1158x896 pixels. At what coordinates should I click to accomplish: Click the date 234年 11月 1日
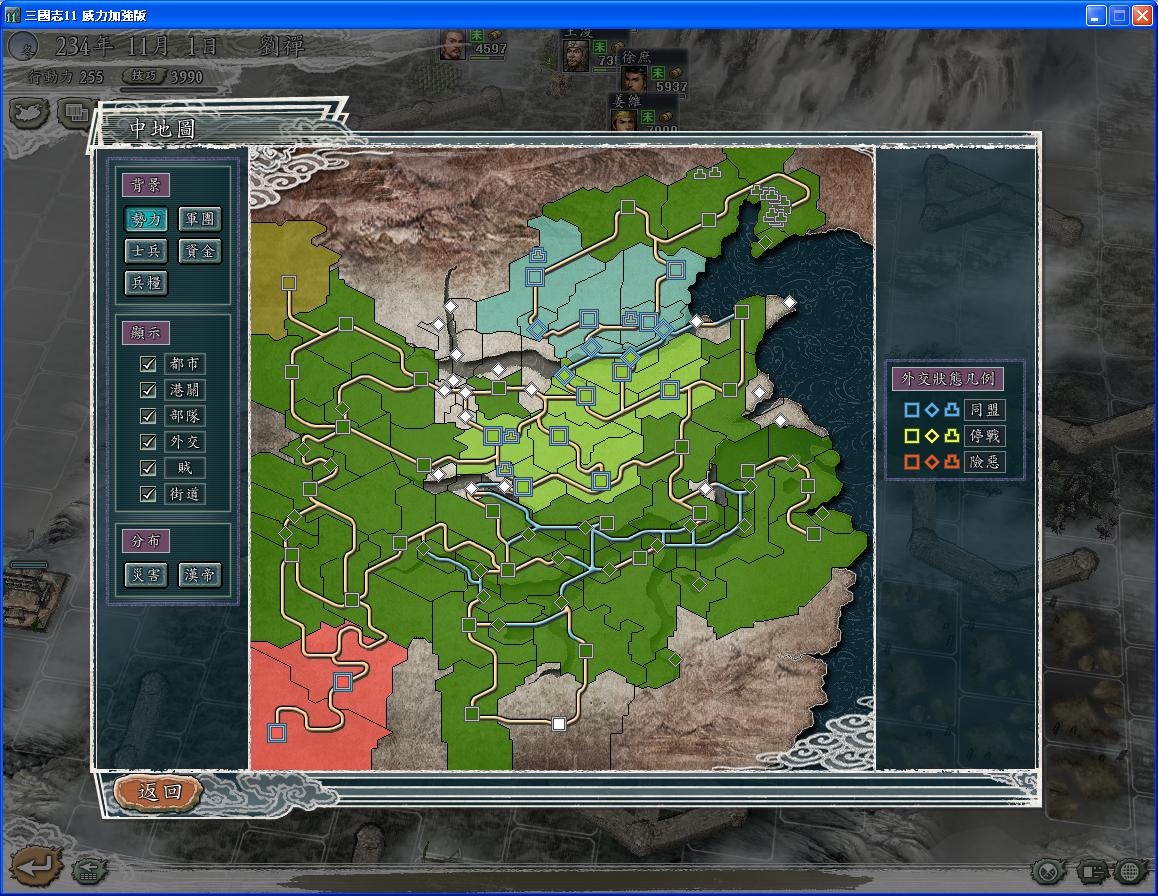pos(137,47)
